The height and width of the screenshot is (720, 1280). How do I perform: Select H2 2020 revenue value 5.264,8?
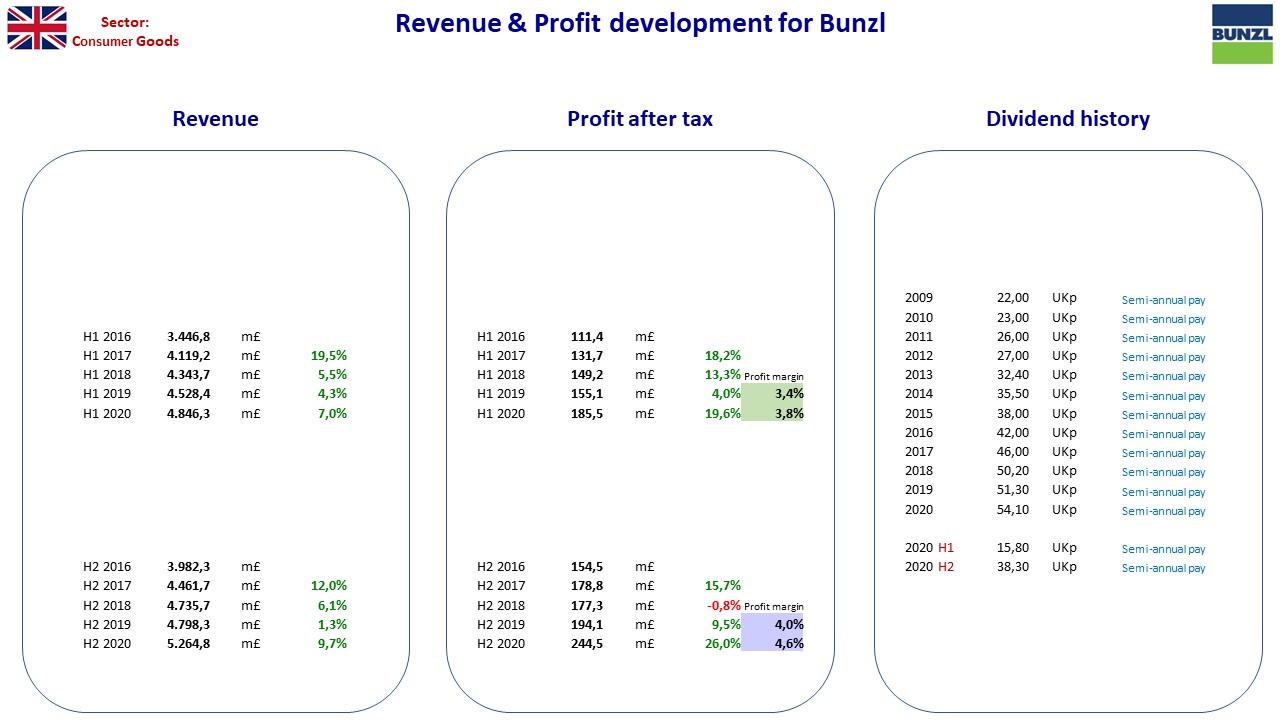(x=188, y=643)
